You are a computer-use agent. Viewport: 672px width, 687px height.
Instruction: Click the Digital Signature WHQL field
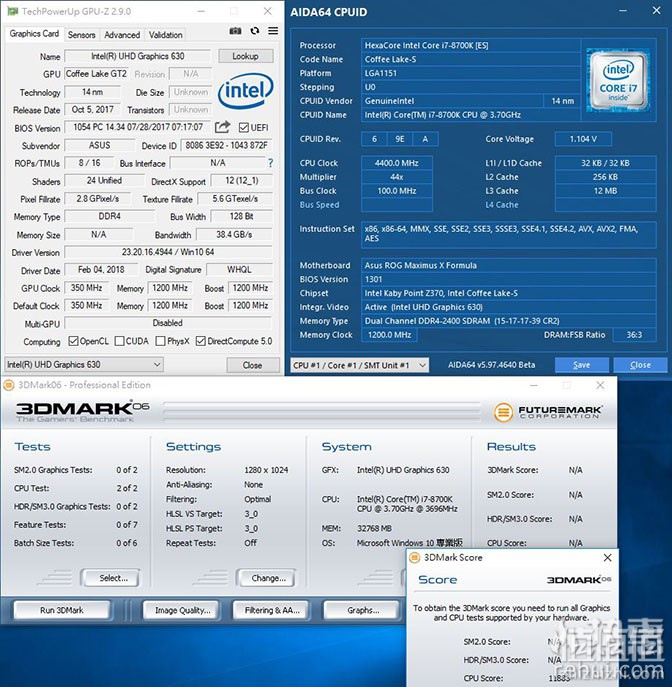tap(239, 269)
